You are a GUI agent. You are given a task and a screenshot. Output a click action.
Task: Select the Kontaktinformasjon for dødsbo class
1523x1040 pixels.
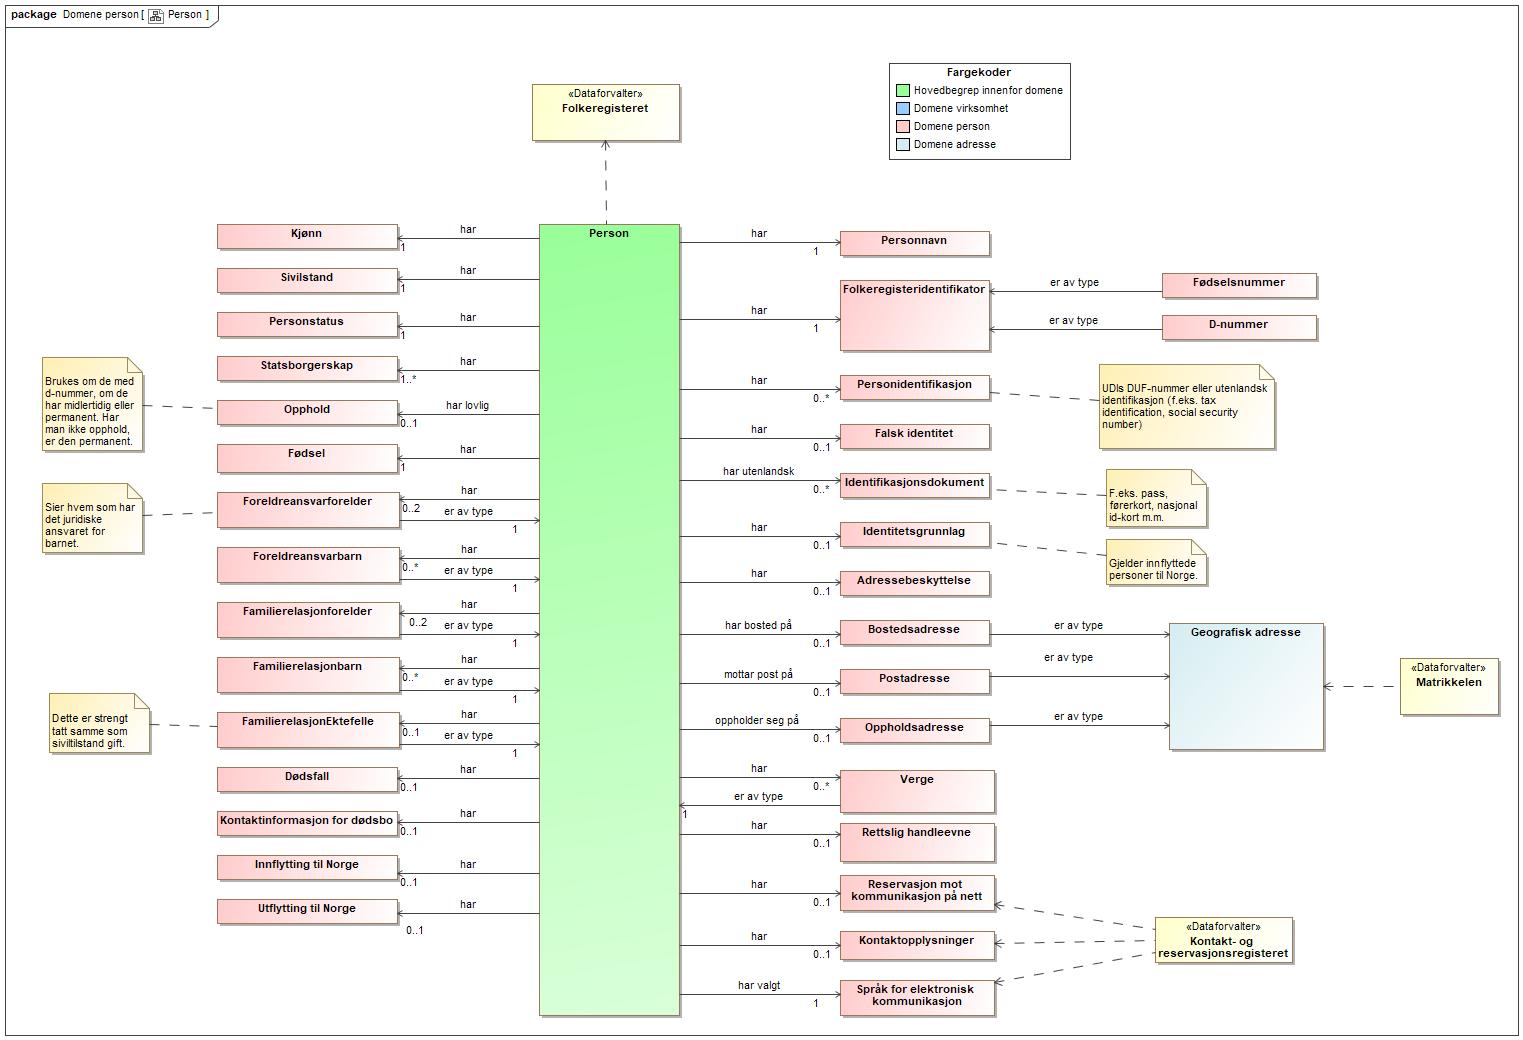click(307, 822)
